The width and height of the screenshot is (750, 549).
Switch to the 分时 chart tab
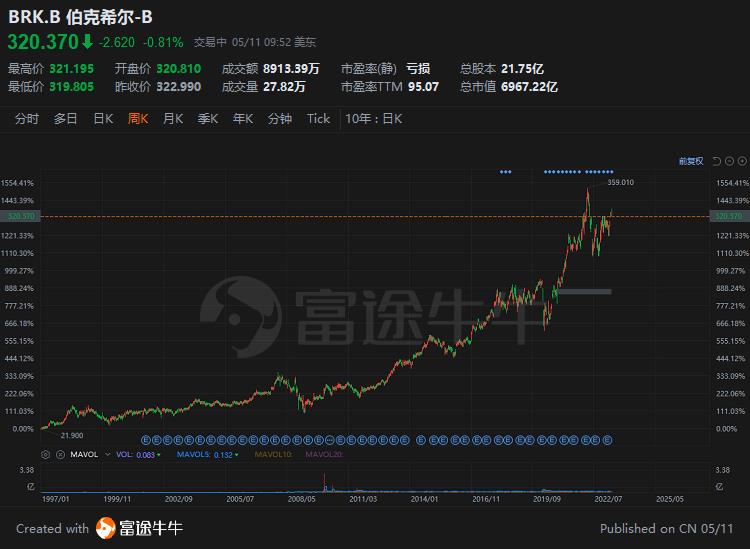click(27, 119)
